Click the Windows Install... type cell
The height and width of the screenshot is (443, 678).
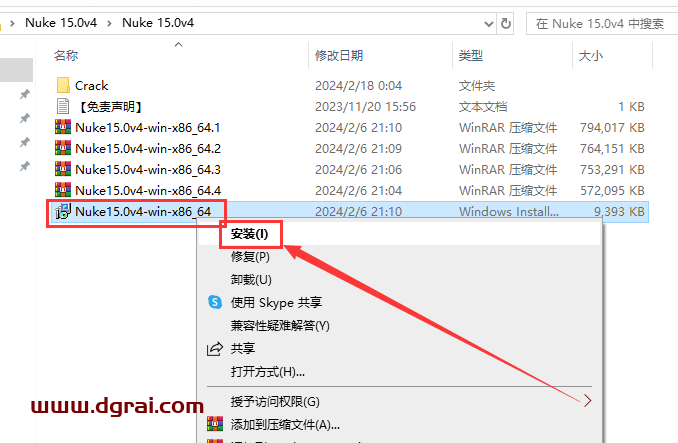(x=508, y=211)
